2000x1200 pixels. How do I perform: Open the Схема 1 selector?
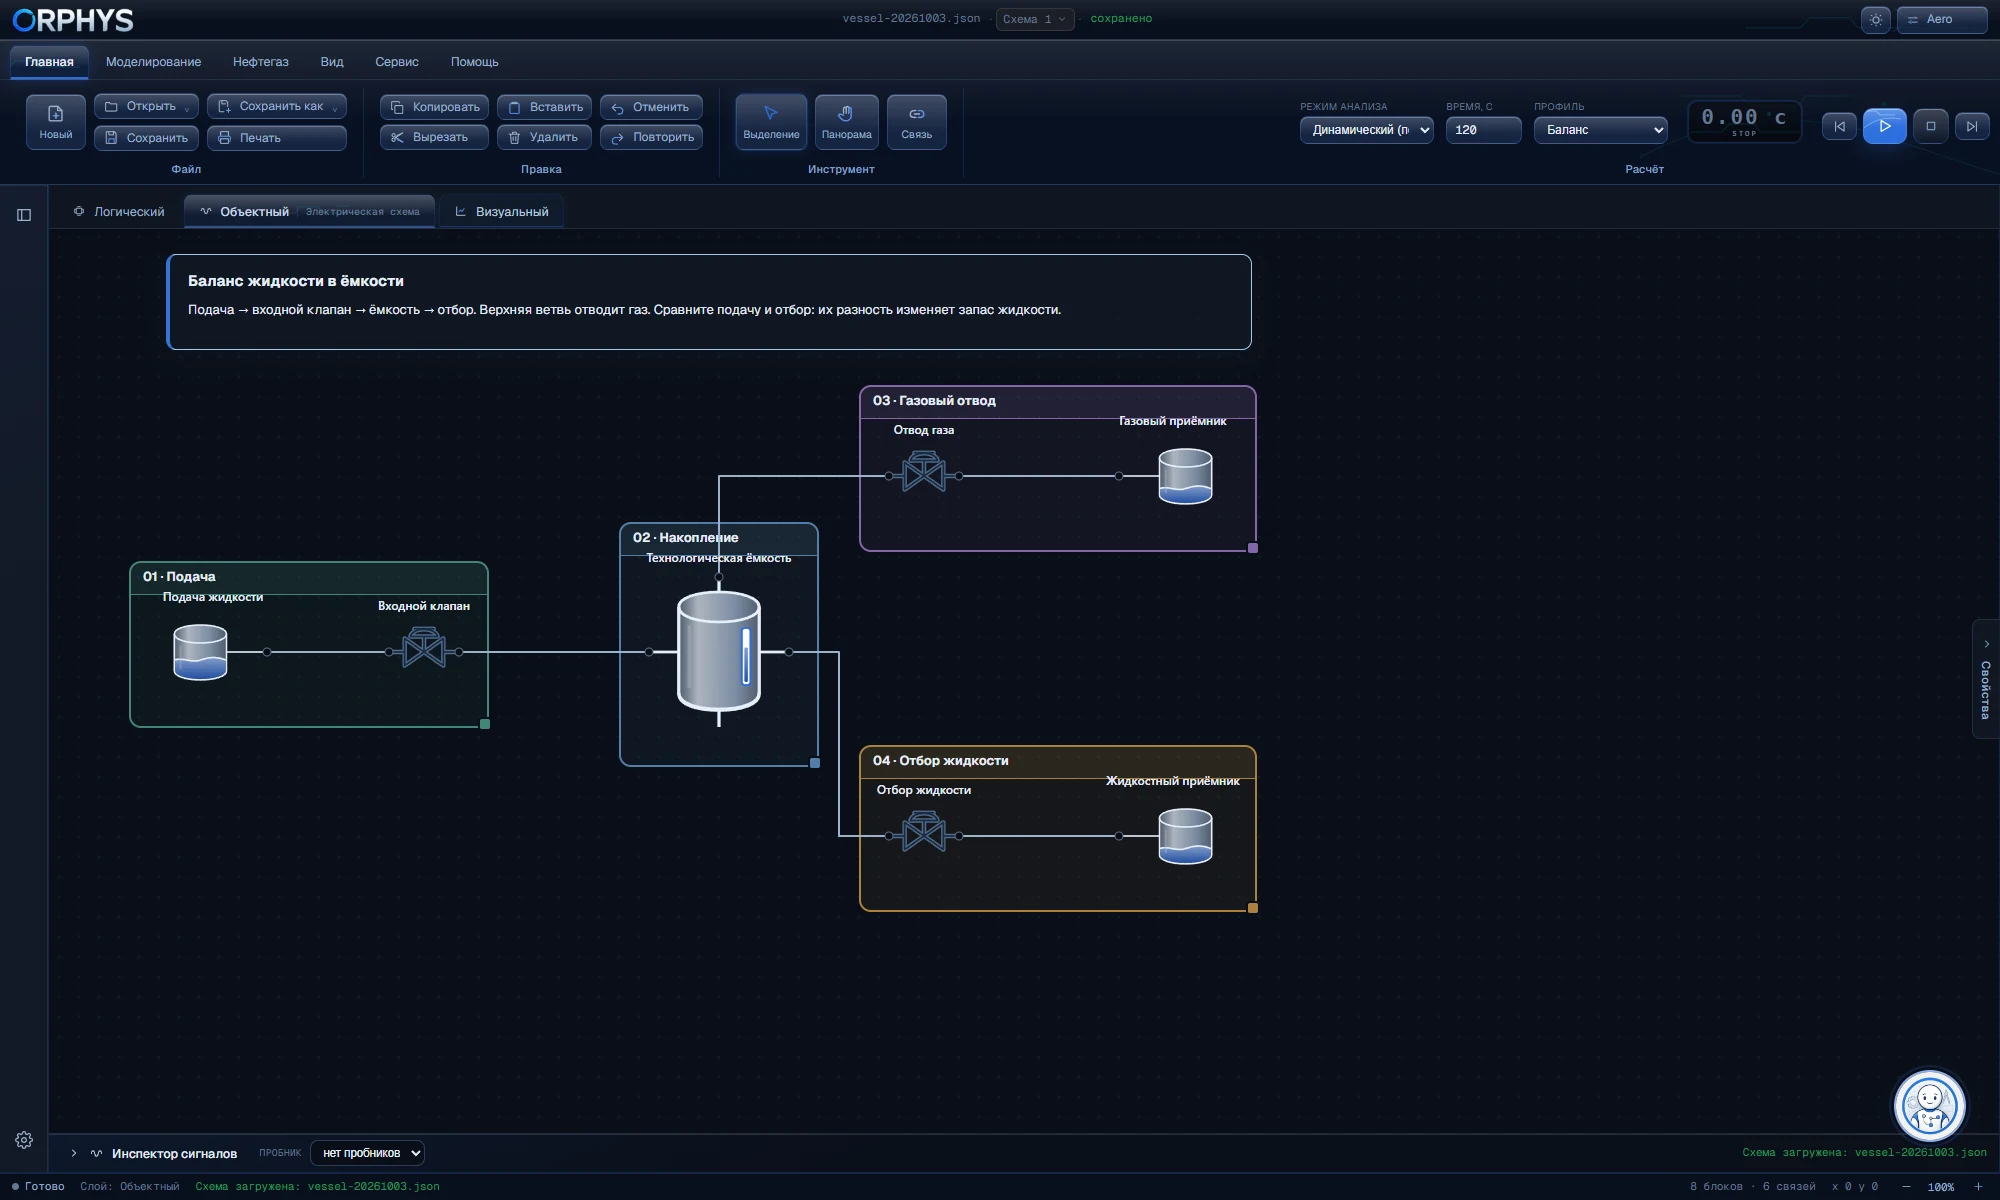click(x=1034, y=19)
